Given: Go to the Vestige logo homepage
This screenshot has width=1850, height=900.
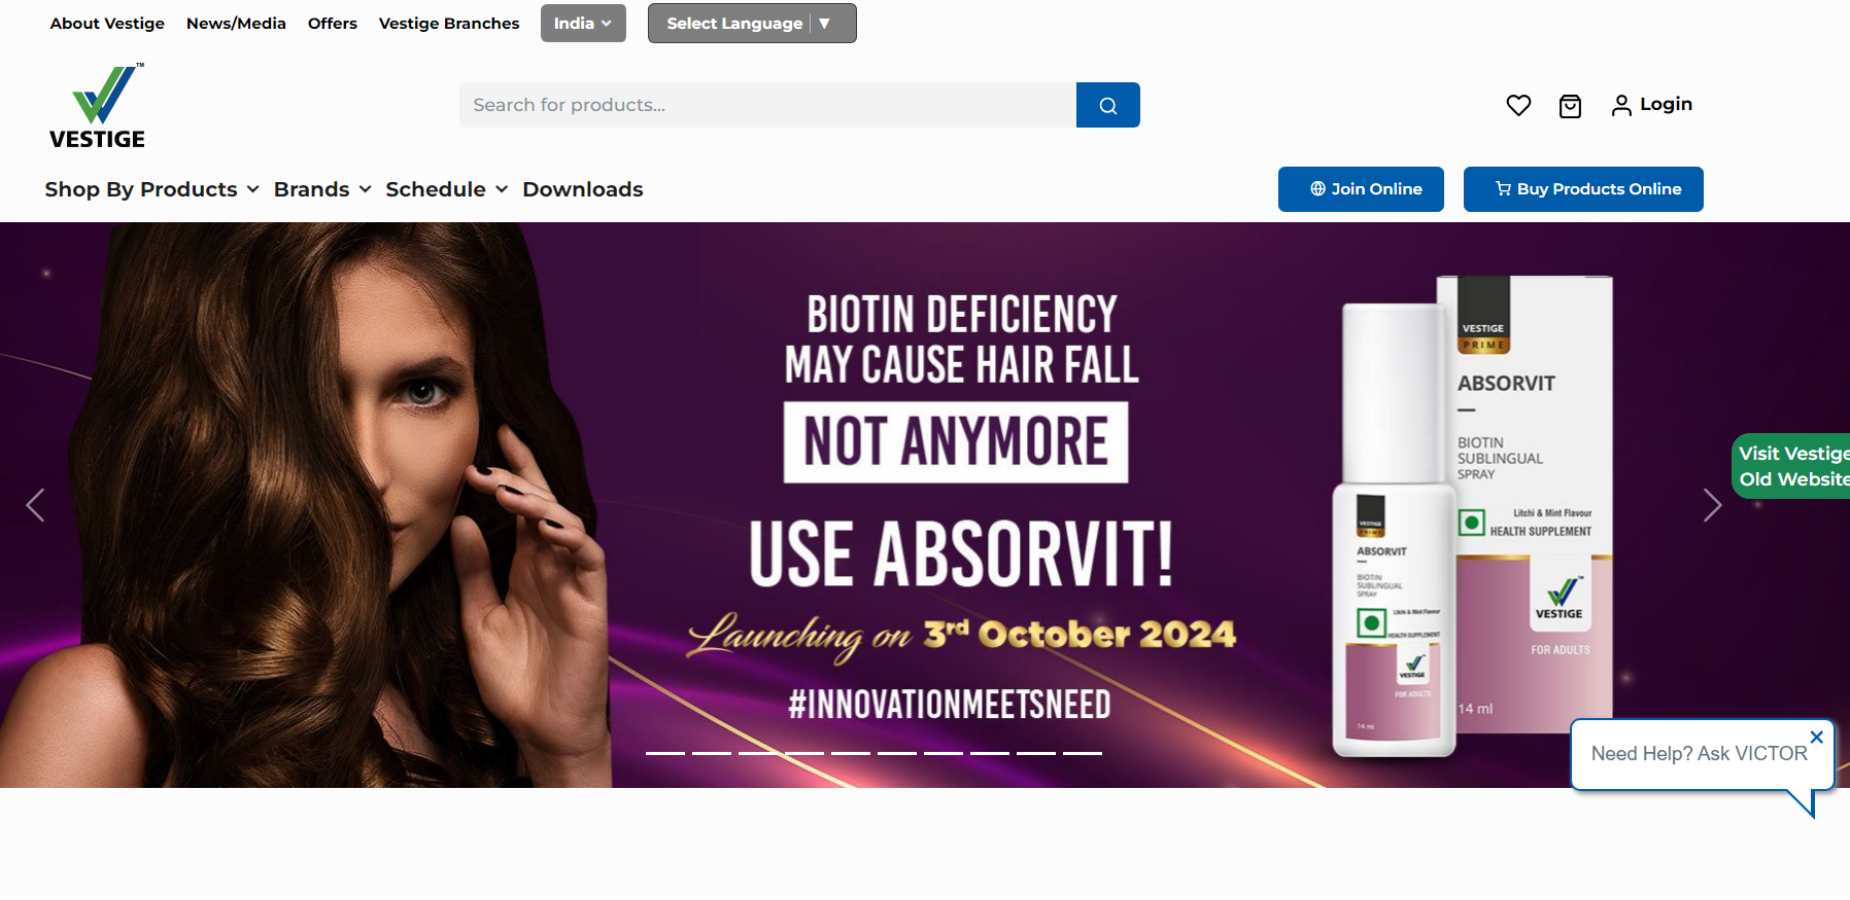Looking at the screenshot, I should click(x=97, y=106).
